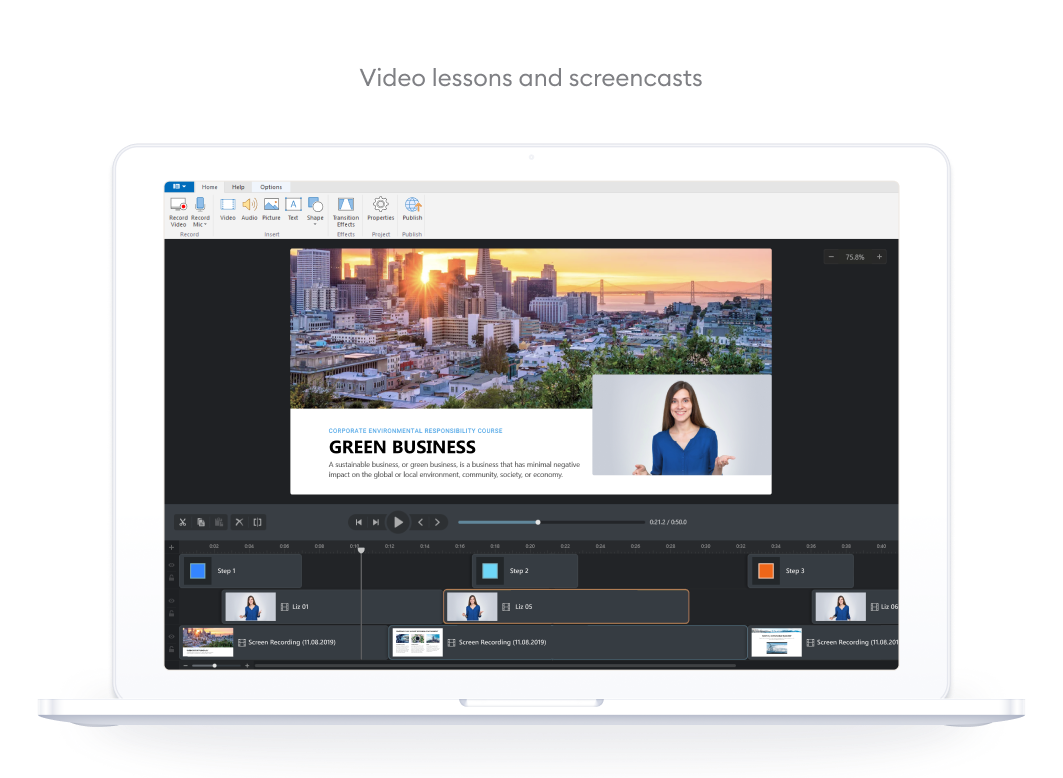Select the blue Step 1 clip
Viewport: 1063px width, 778px height.
[x=241, y=571]
